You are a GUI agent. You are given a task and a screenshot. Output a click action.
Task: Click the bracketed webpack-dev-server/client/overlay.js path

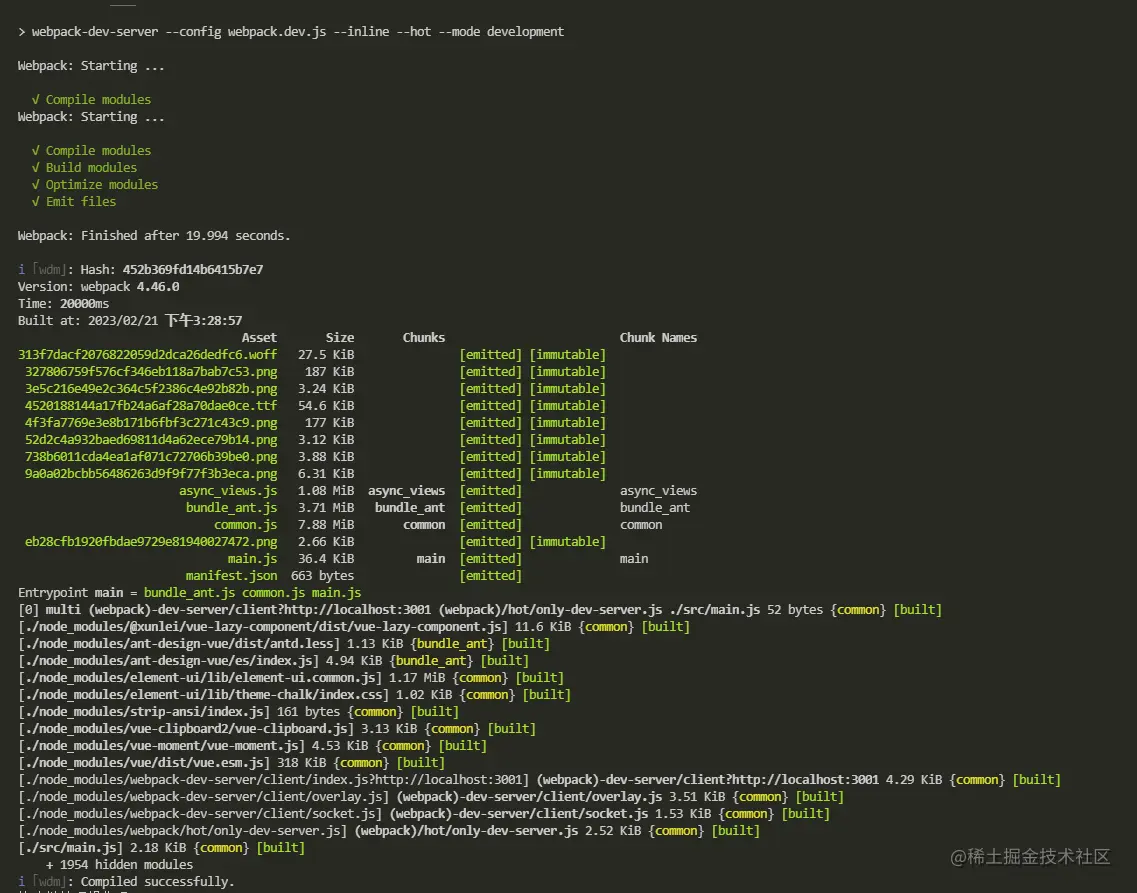pos(203,797)
